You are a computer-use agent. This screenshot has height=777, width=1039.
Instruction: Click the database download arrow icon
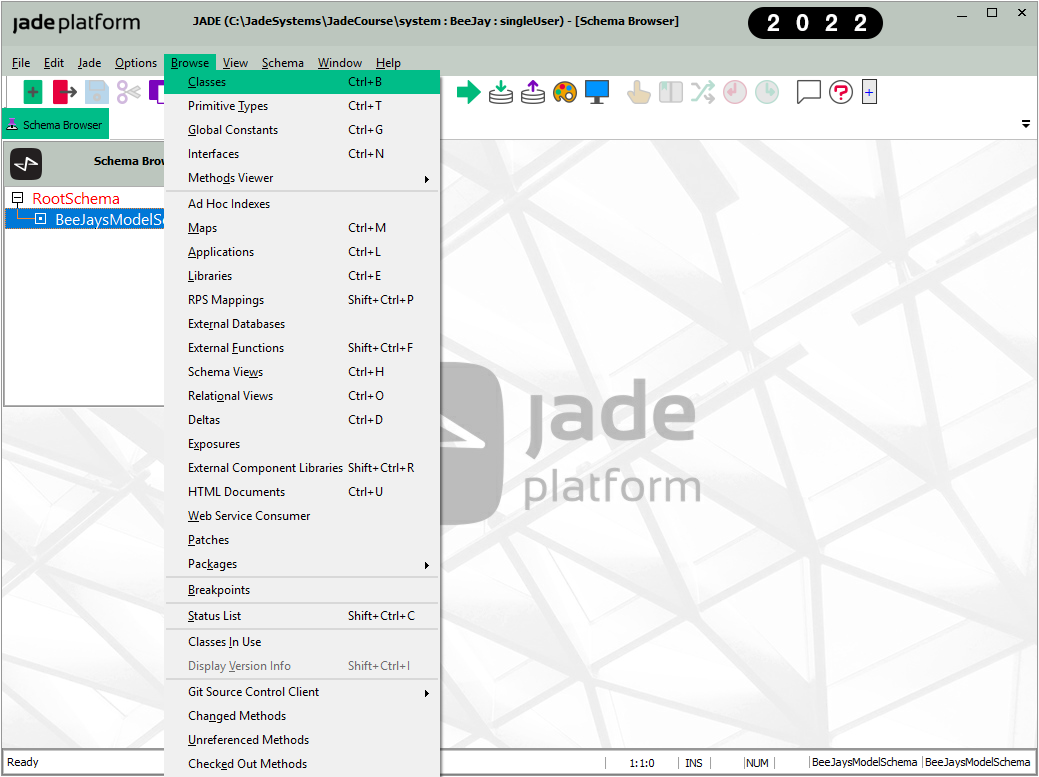[501, 93]
